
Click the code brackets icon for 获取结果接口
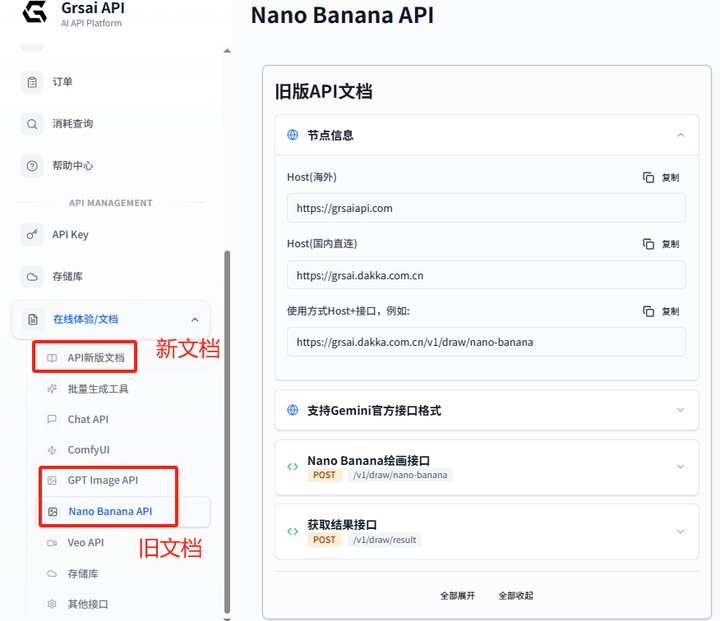click(292, 531)
